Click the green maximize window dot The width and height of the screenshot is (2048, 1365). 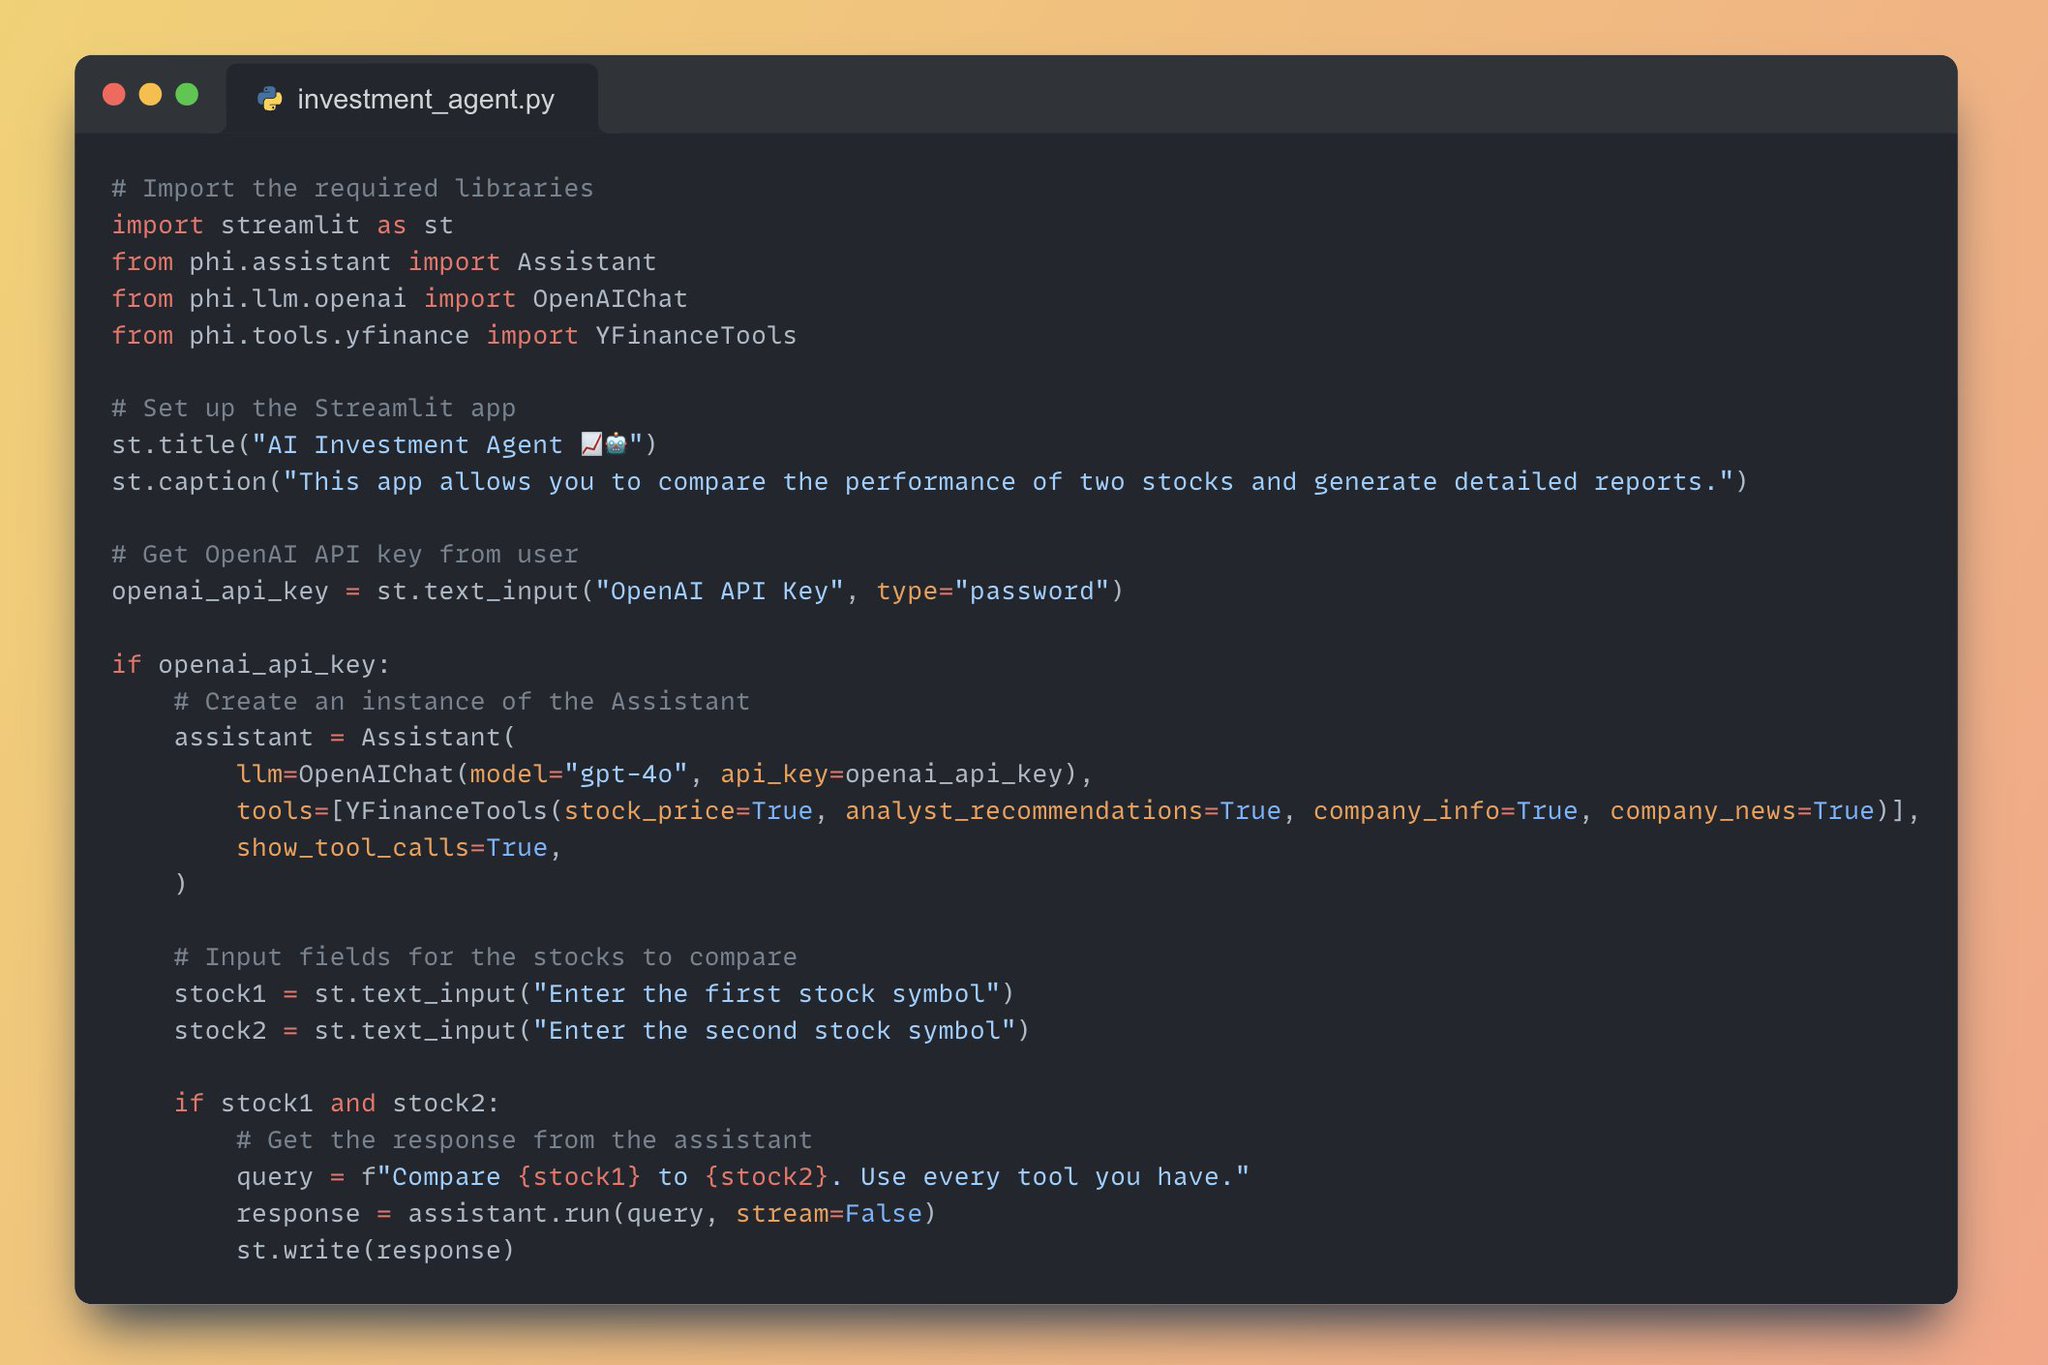click(187, 95)
